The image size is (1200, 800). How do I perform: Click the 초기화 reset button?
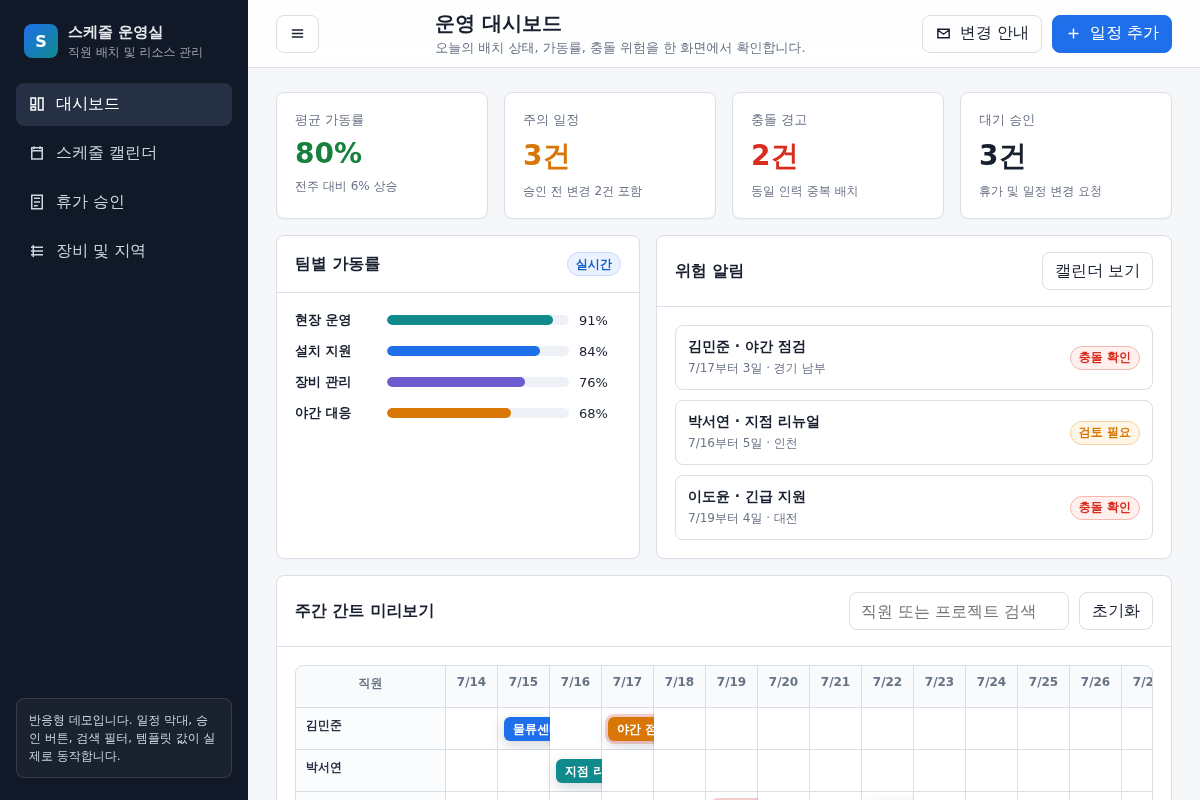tap(1116, 611)
